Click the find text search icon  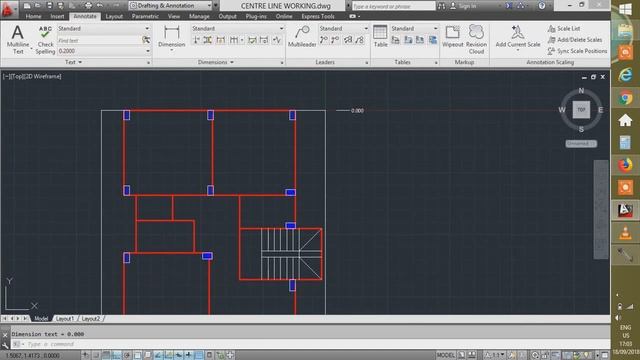[146, 40]
